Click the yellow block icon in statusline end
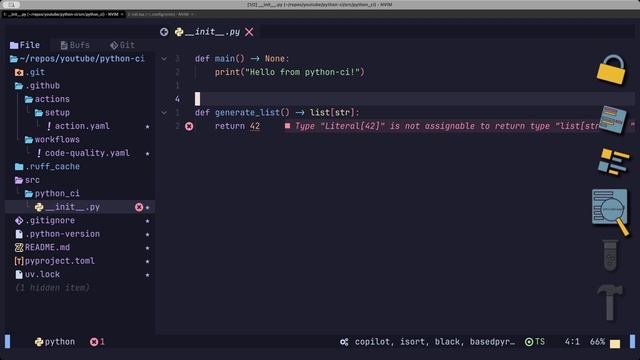This screenshot has height=360, width=640. tap(615, 344)
